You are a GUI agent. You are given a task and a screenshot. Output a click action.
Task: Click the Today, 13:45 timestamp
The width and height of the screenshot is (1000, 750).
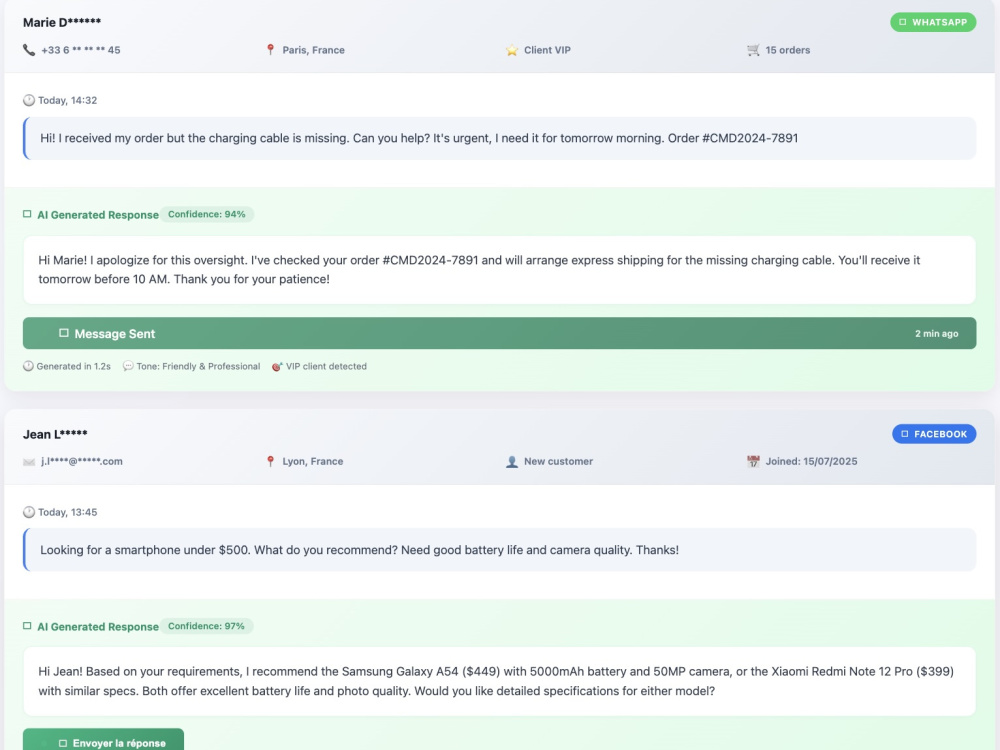pyautogui.click(x=68, y=512)
